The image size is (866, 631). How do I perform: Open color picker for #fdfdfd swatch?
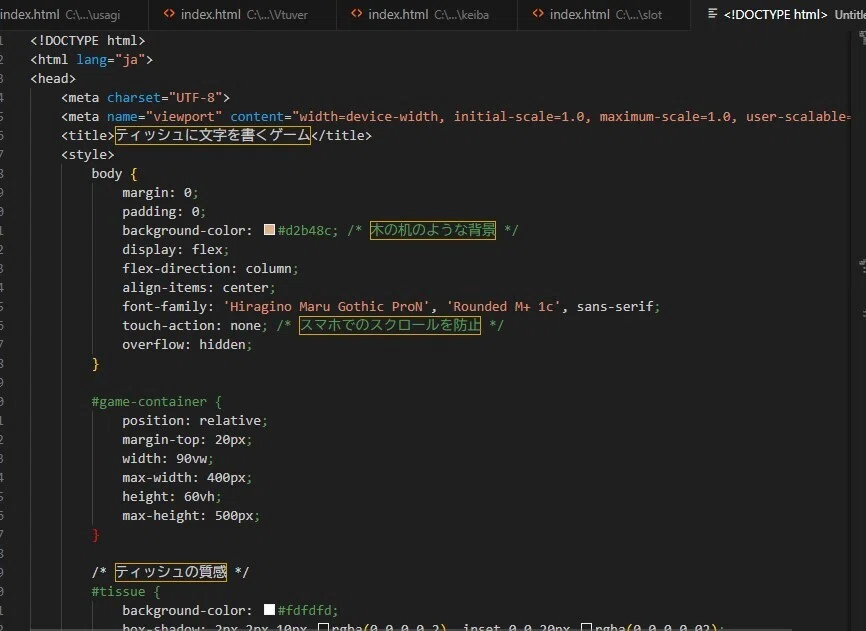[270, 609]
